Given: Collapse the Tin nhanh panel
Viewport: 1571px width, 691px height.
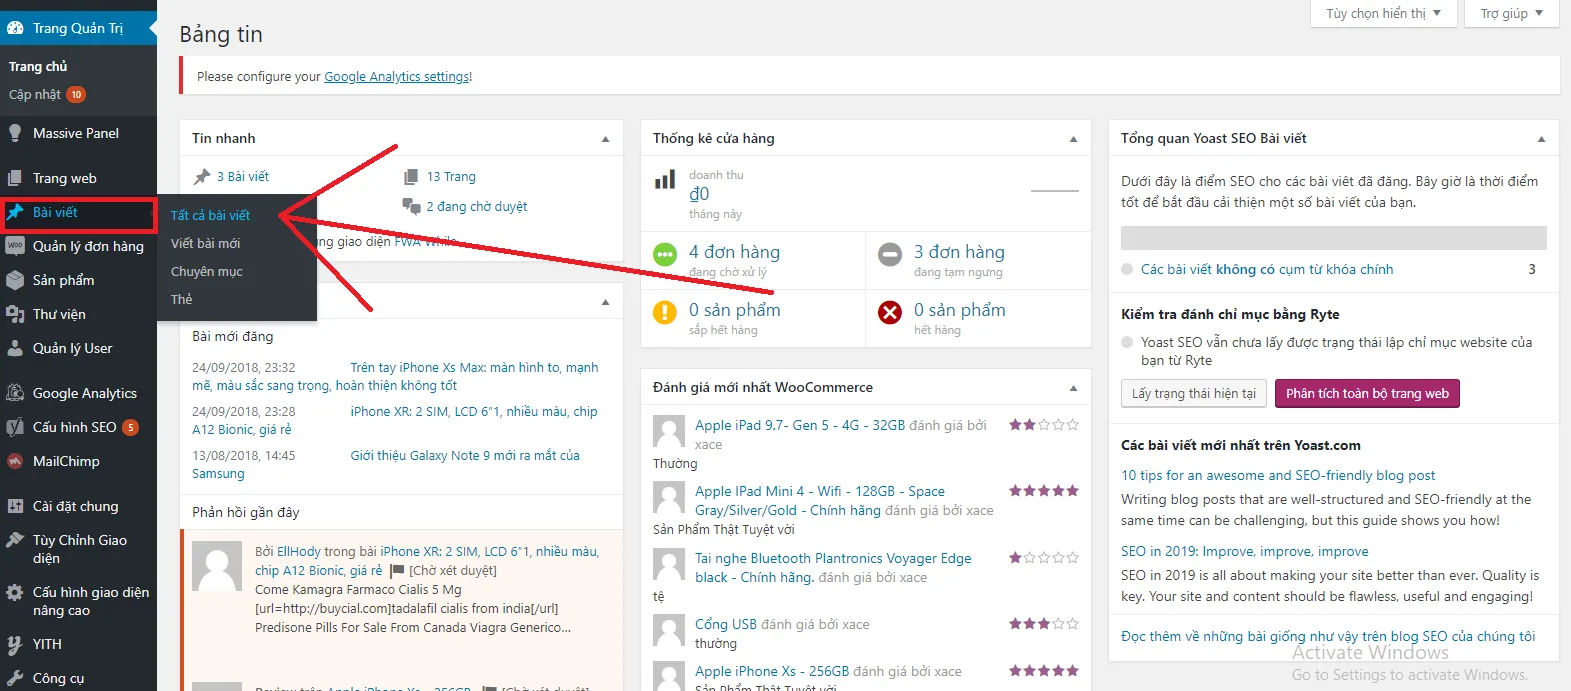Looking at the screenshot, I should 605,139.
